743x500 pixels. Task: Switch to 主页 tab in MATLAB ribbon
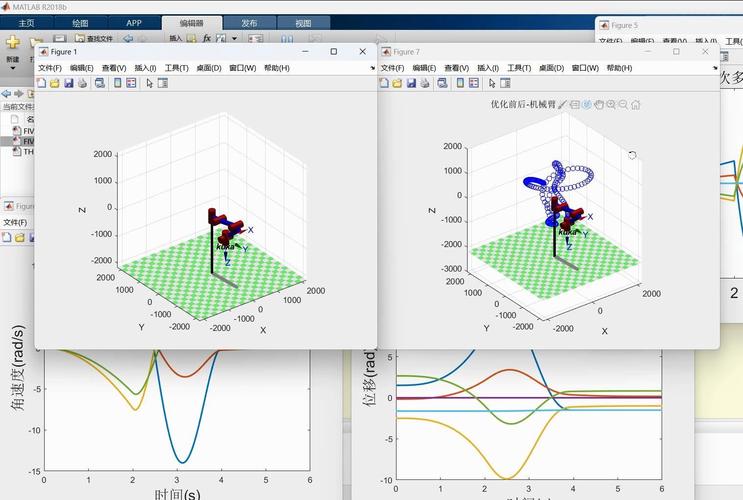[x=27, y=23]
